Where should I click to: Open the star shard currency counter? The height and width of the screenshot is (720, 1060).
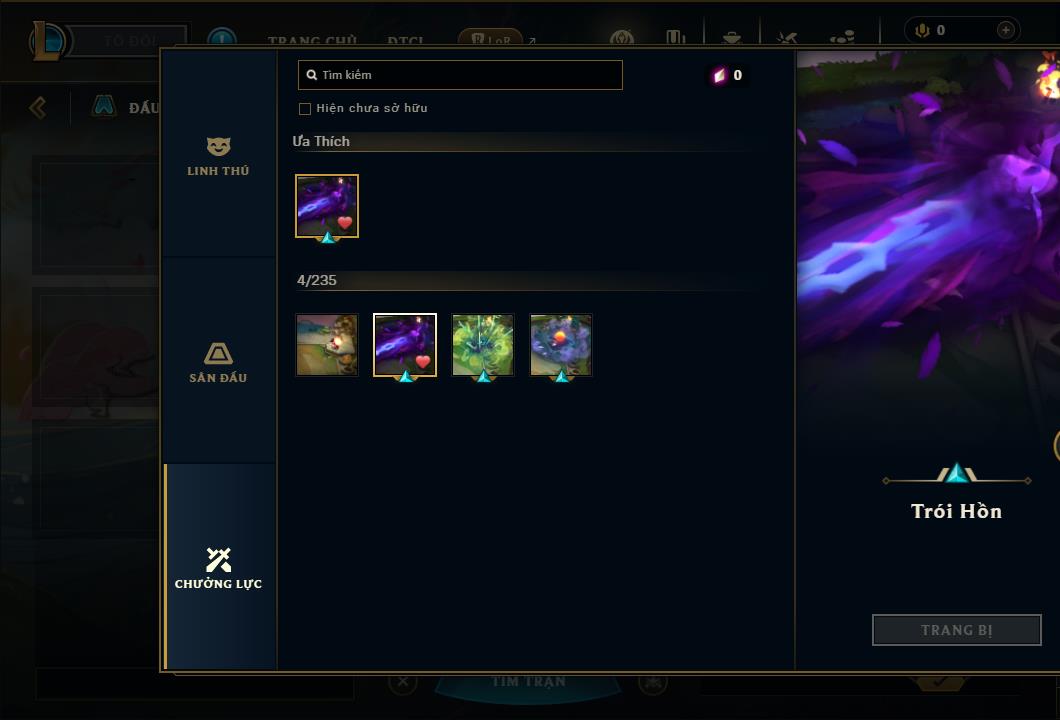point(728,75)
